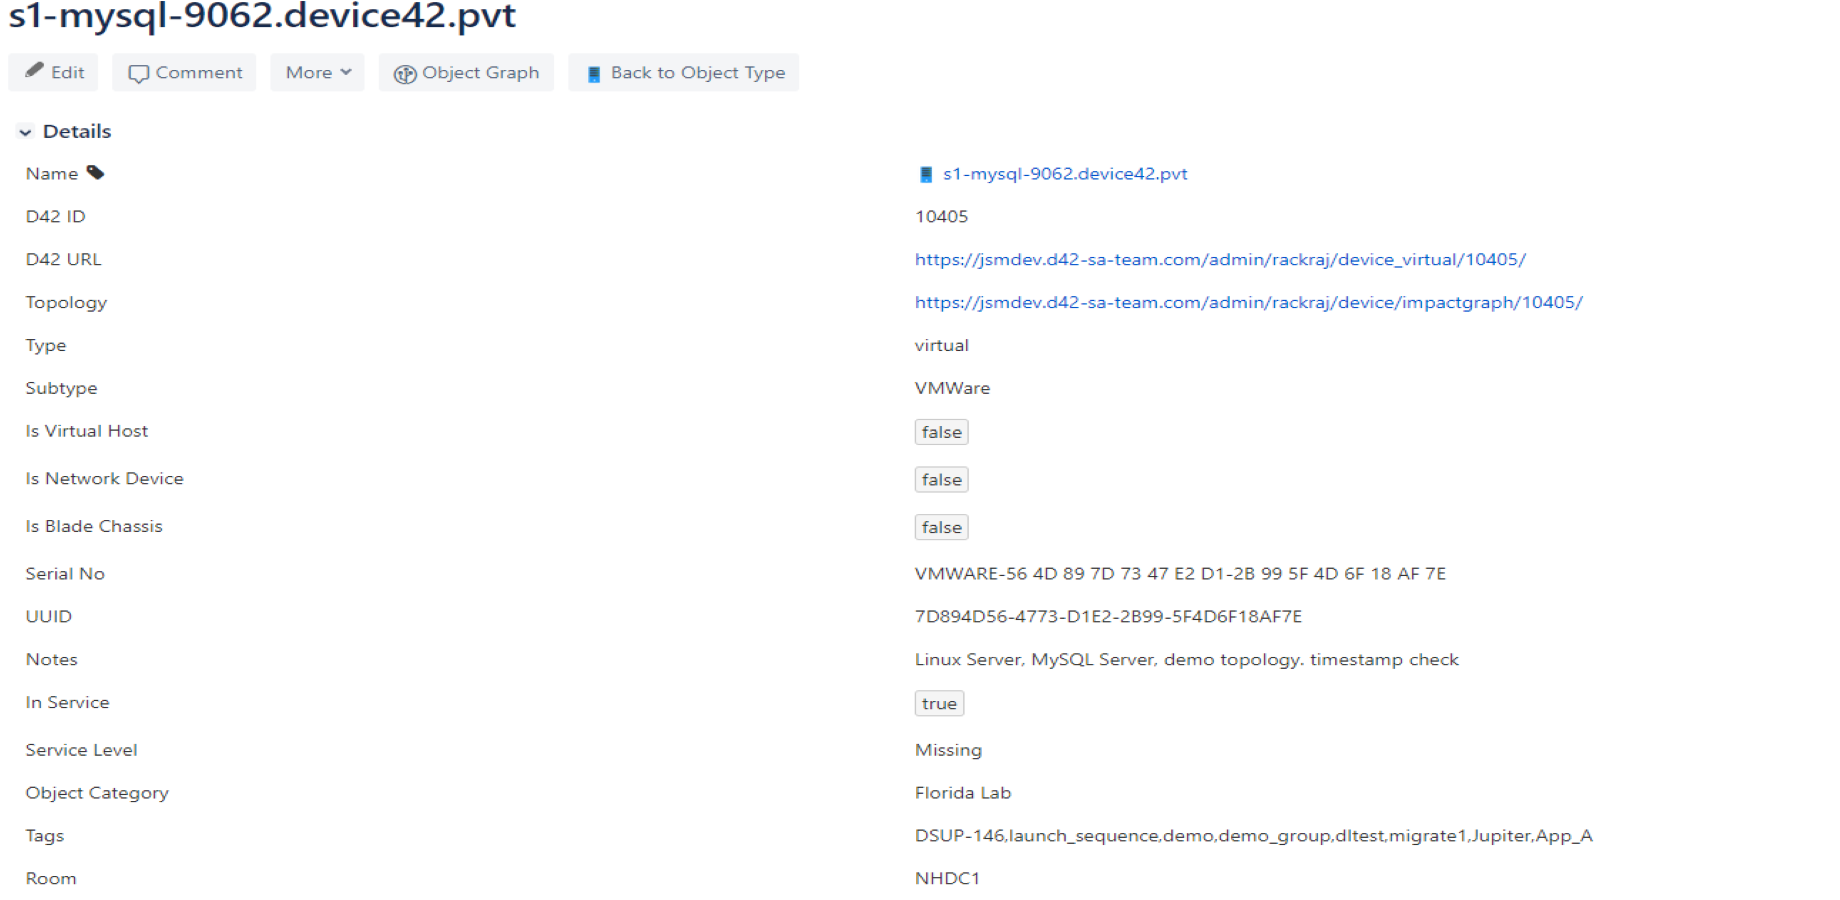Go Back to Object Type
The width and height of the screenshot is (1840, 900).
(x=684, y=72)
